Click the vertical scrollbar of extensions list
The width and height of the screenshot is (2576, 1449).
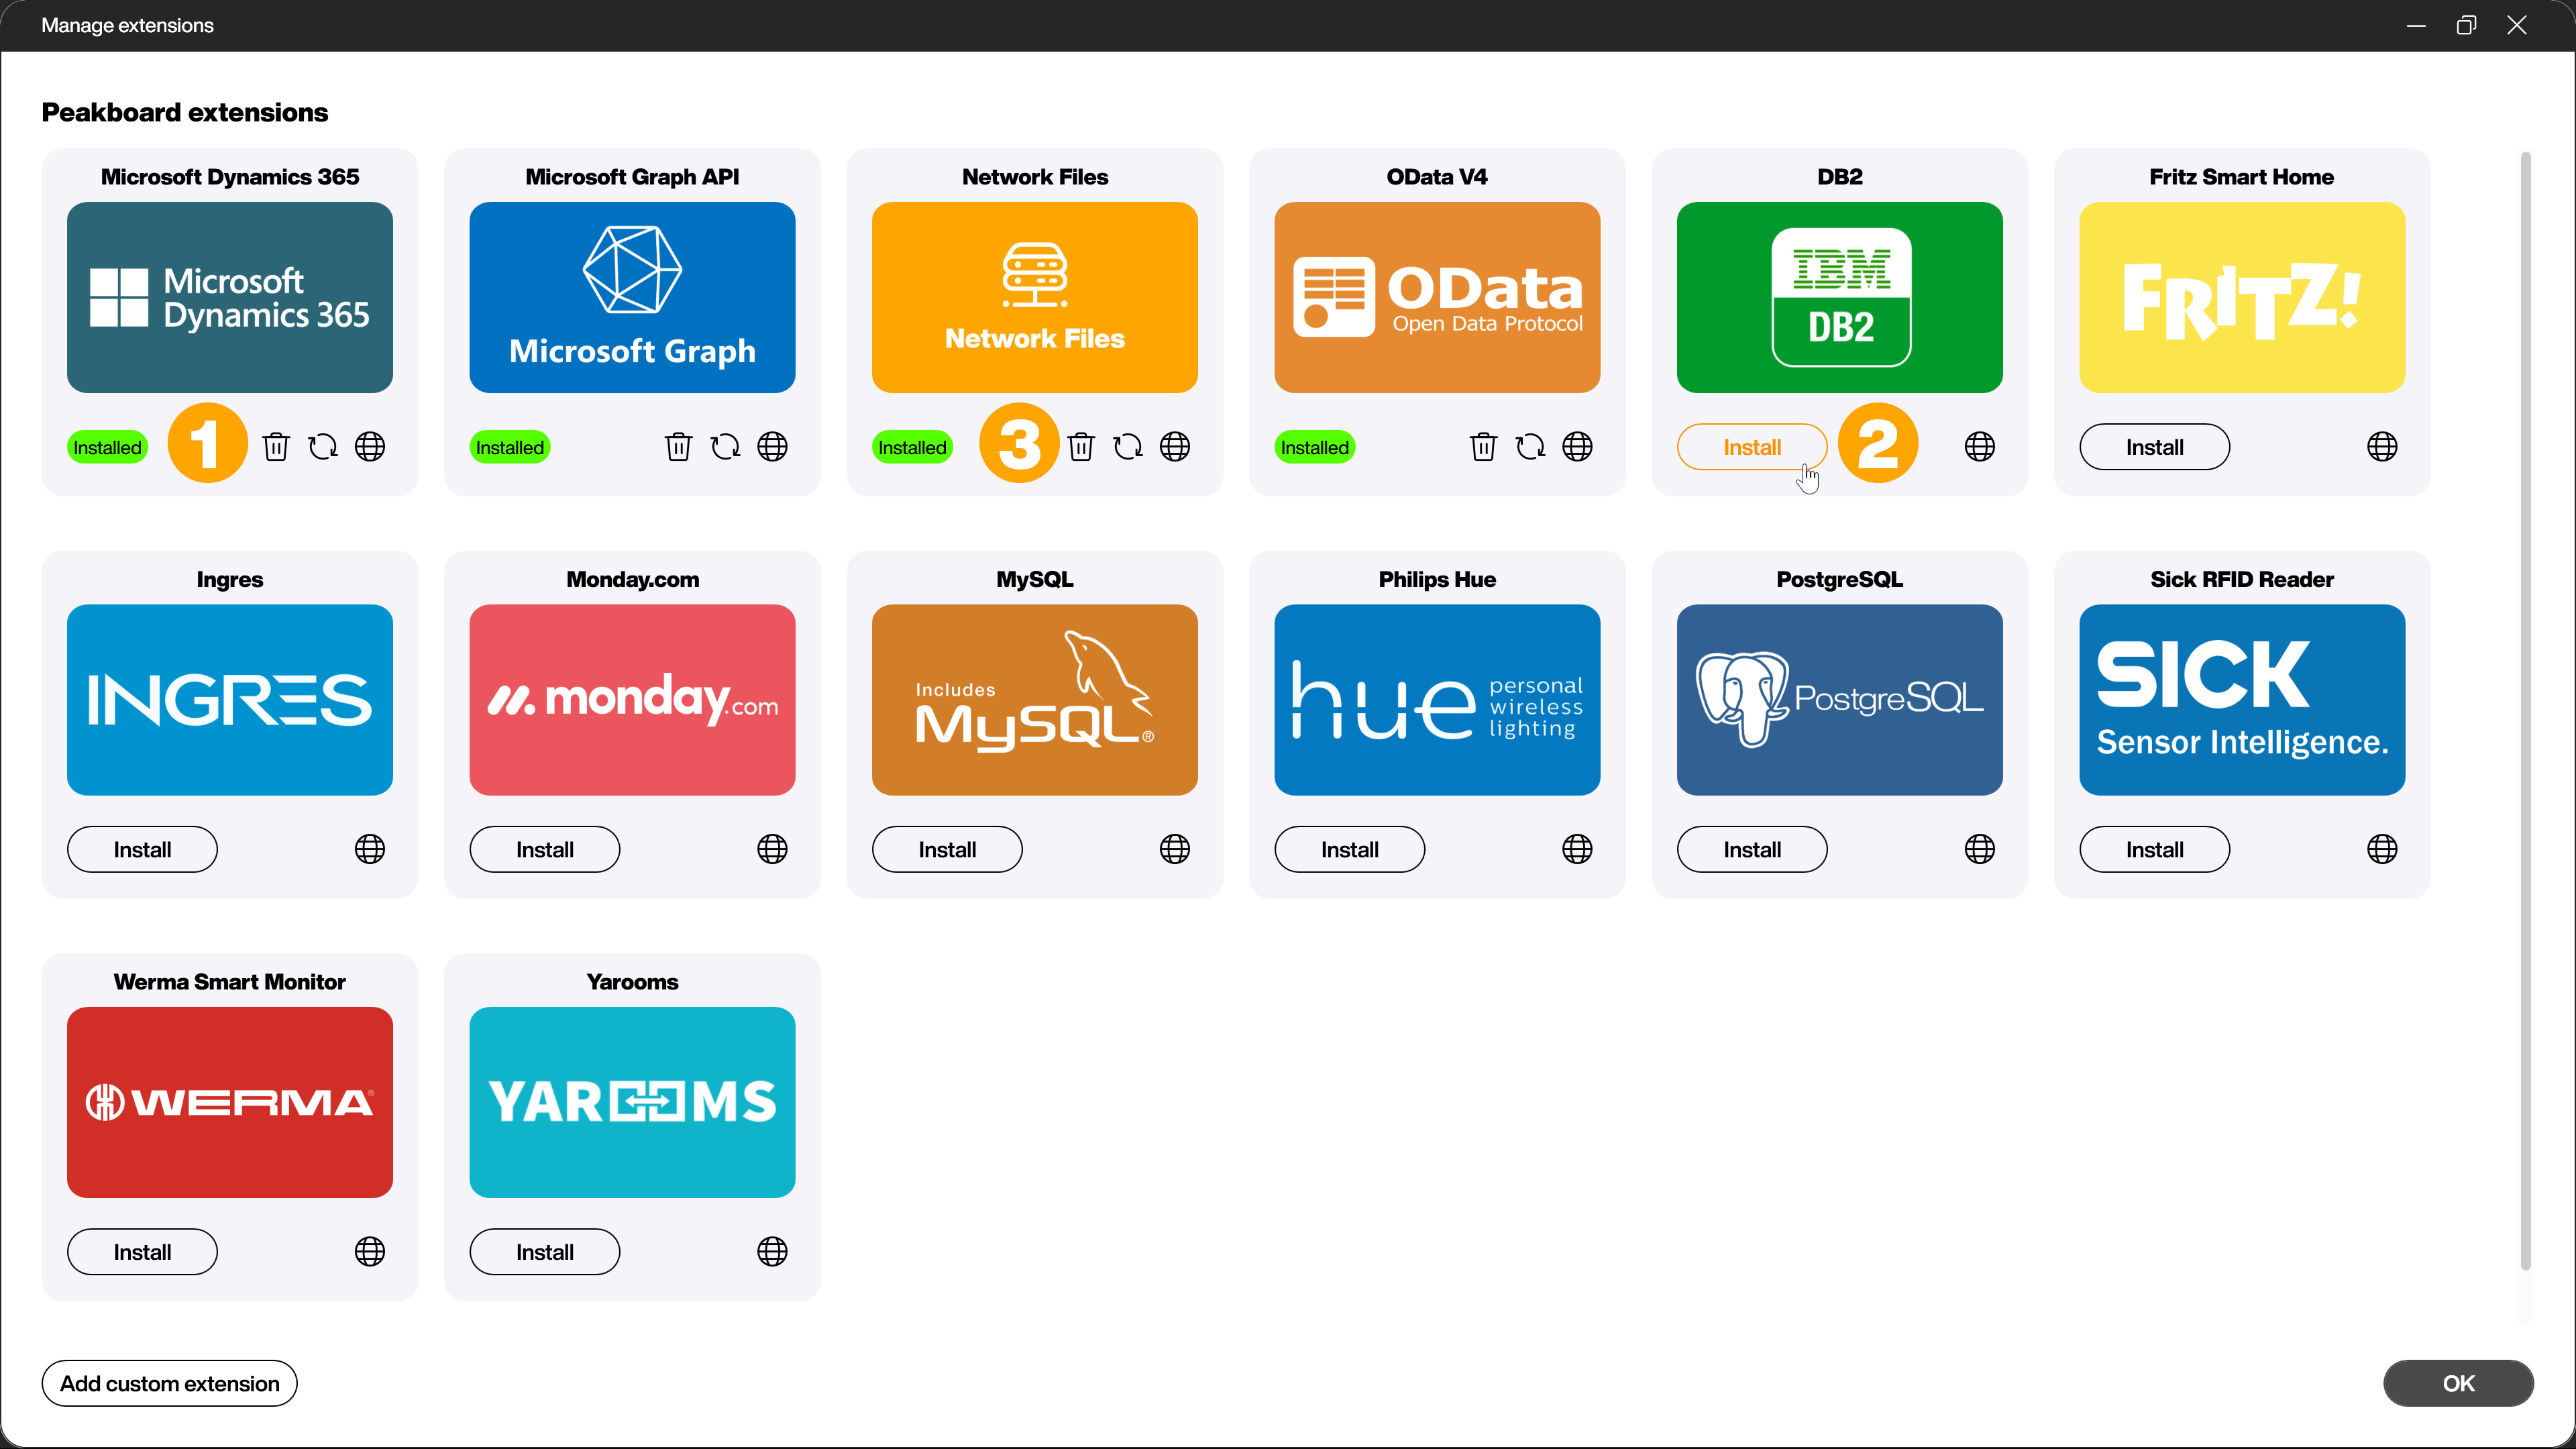pos(2526,711)
